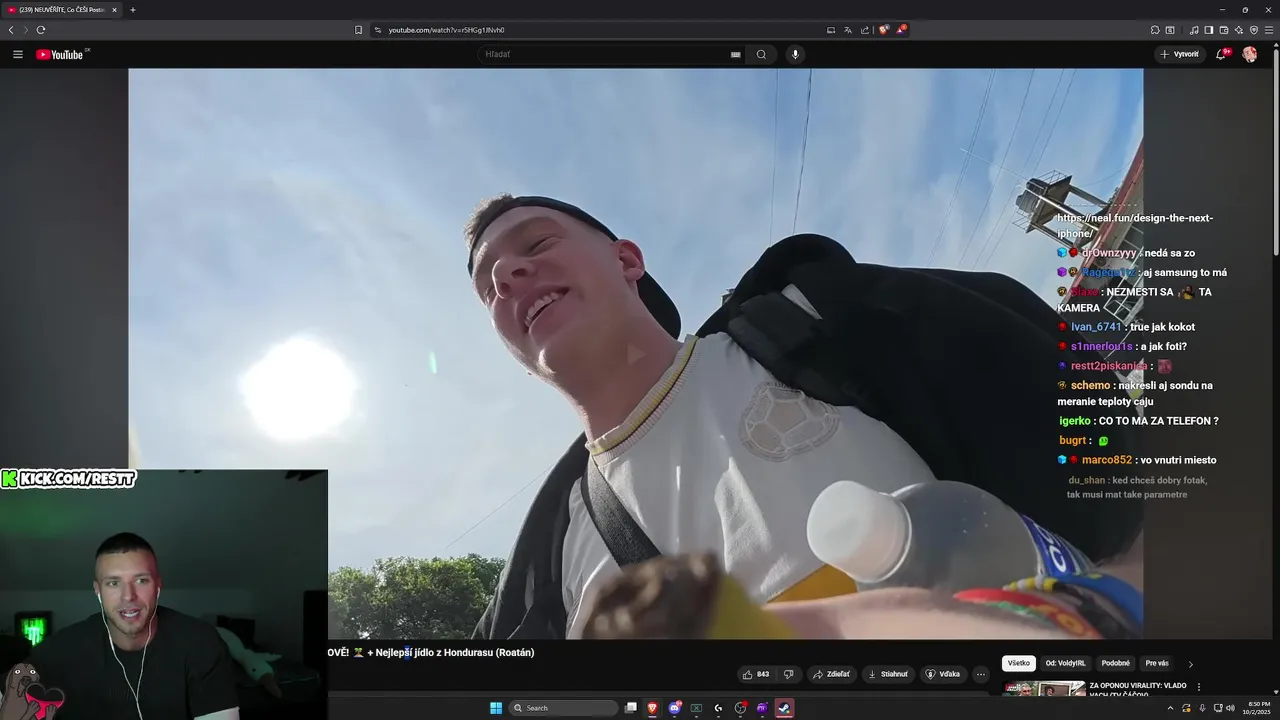Open Steam from the taskbar
This screenshot has height=720, width=1280.
point(784,708)
